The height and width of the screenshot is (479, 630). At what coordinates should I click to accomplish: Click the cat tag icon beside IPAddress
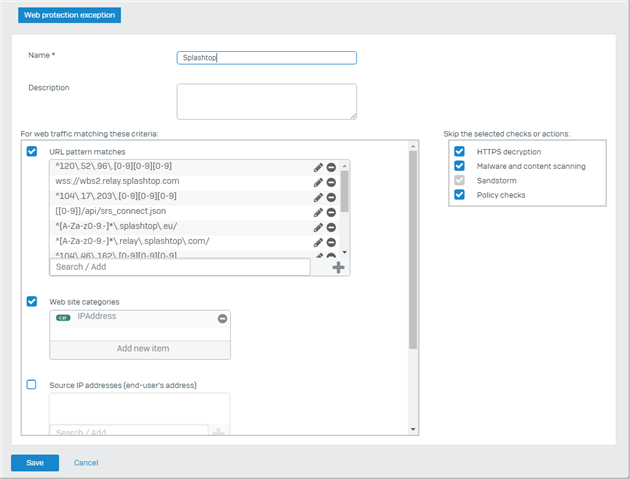(63, 318)
